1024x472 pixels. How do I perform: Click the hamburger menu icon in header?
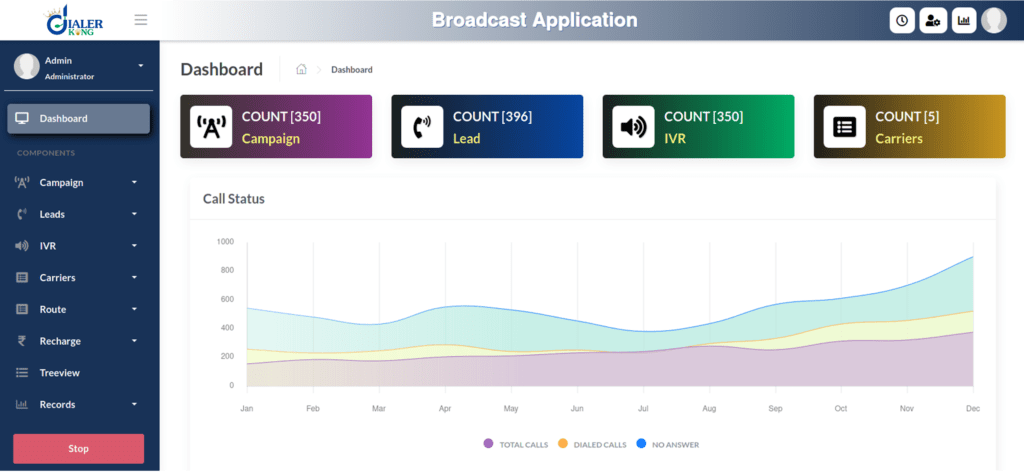(x=140, y=20)
